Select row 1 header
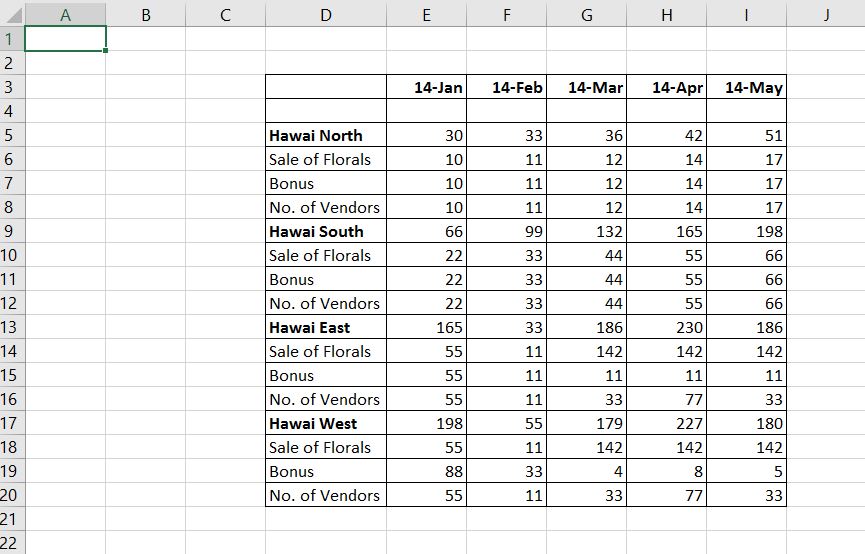This screenshot has height=554, width=865. 12,39
